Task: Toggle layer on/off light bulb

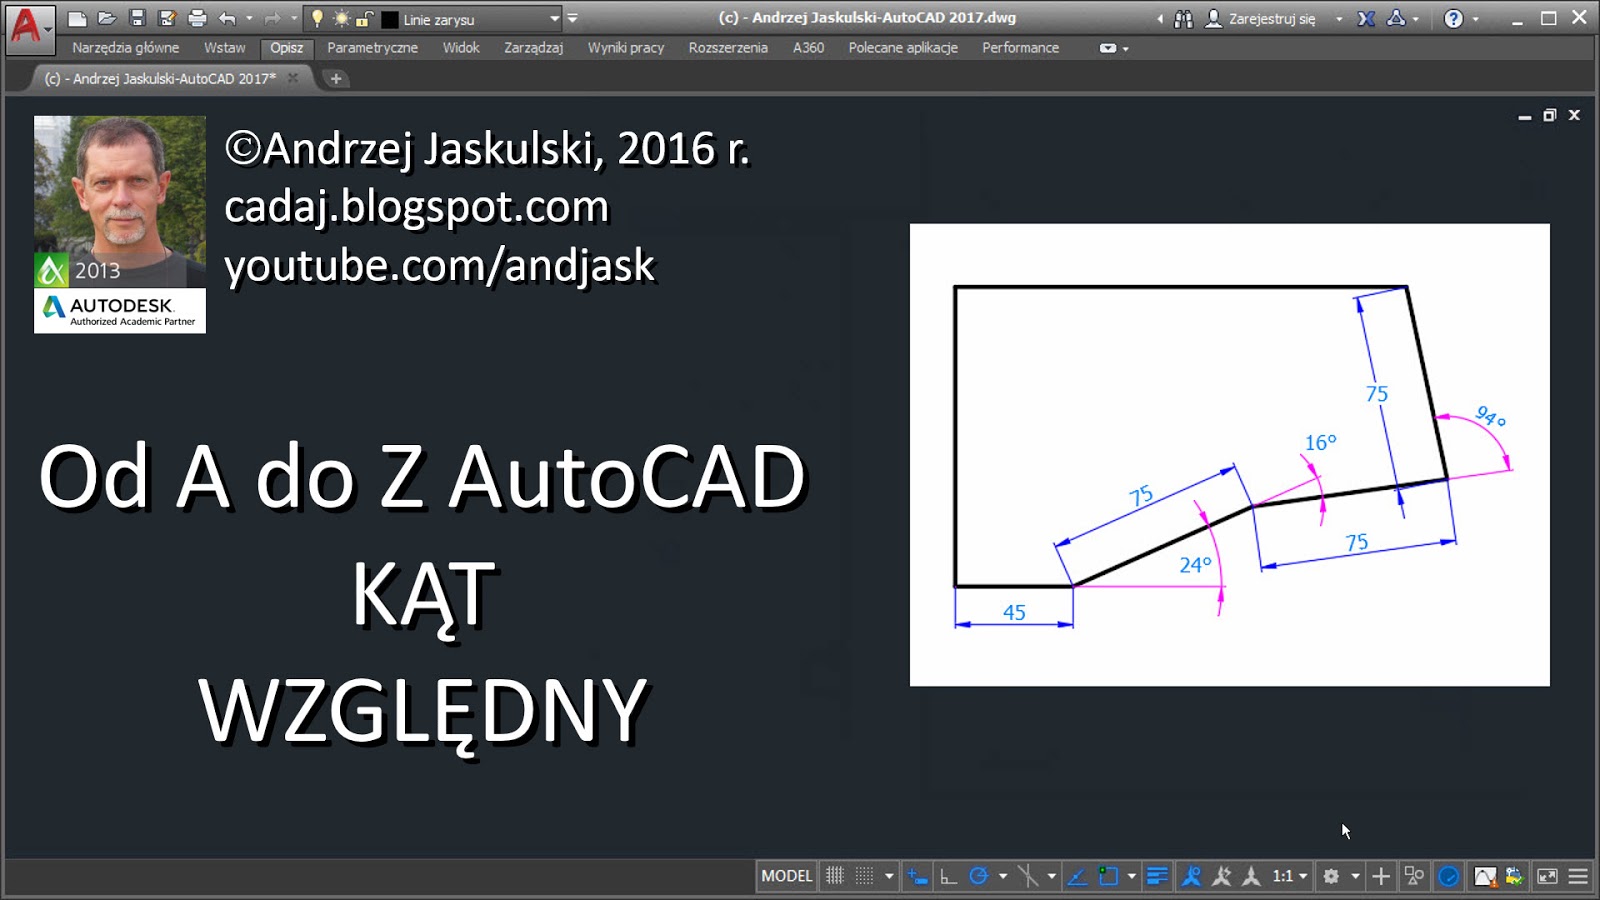Action: [318, 18]
